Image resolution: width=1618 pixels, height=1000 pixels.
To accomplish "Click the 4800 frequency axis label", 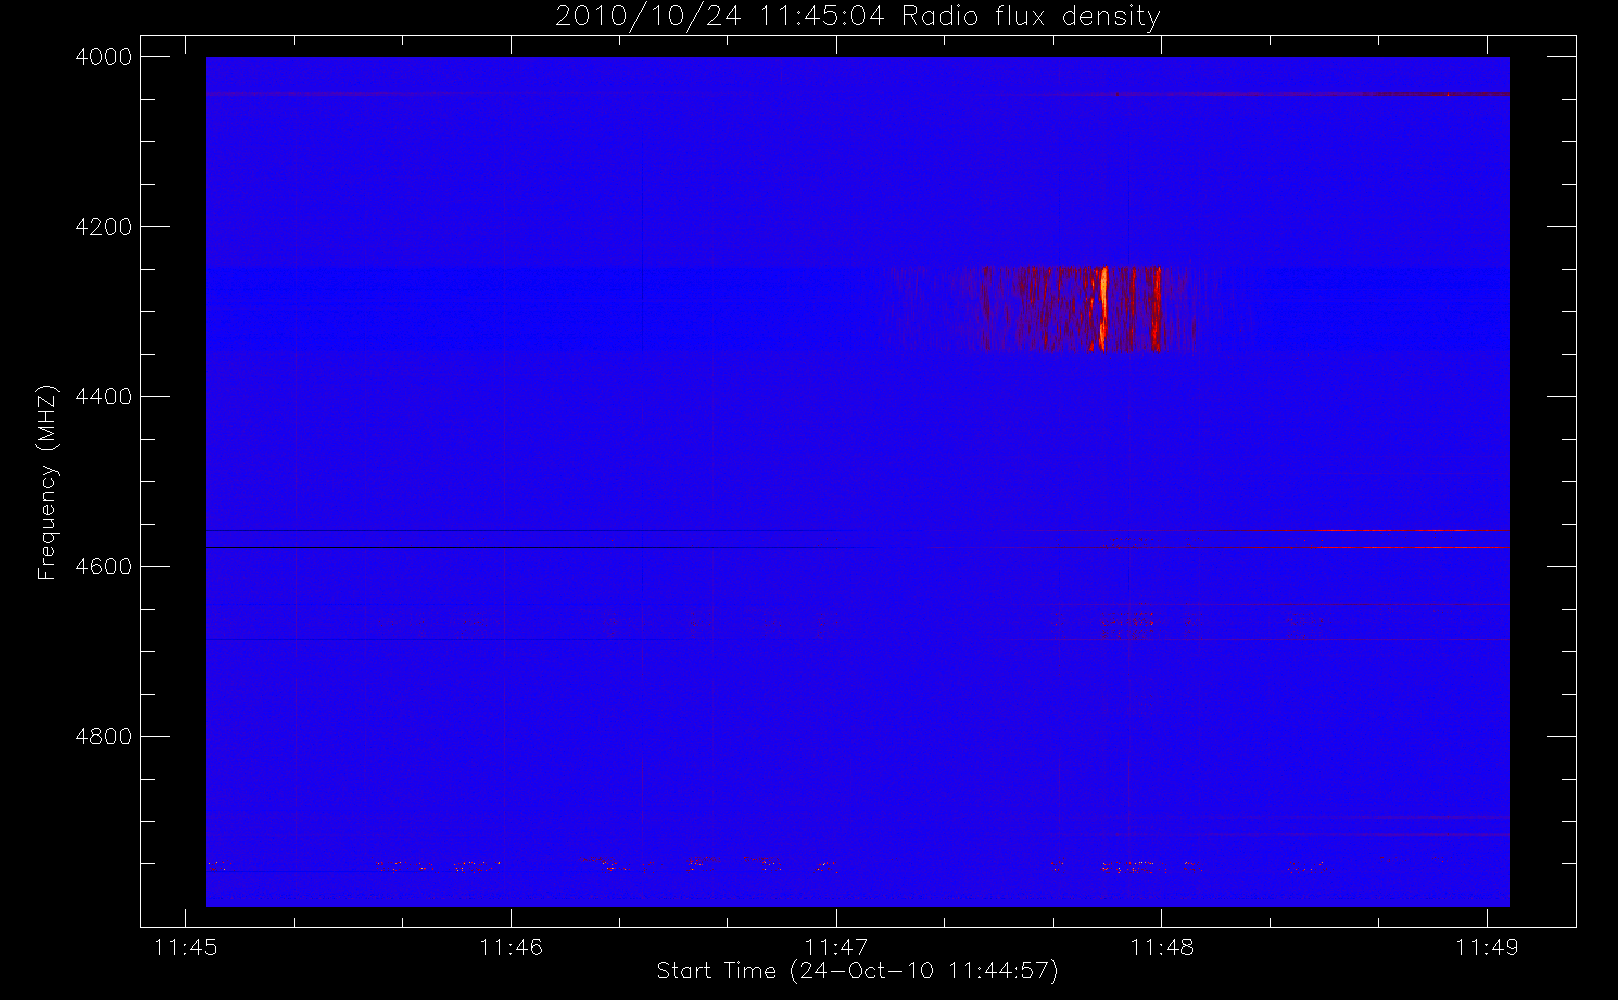I will [x=104, y=737].
